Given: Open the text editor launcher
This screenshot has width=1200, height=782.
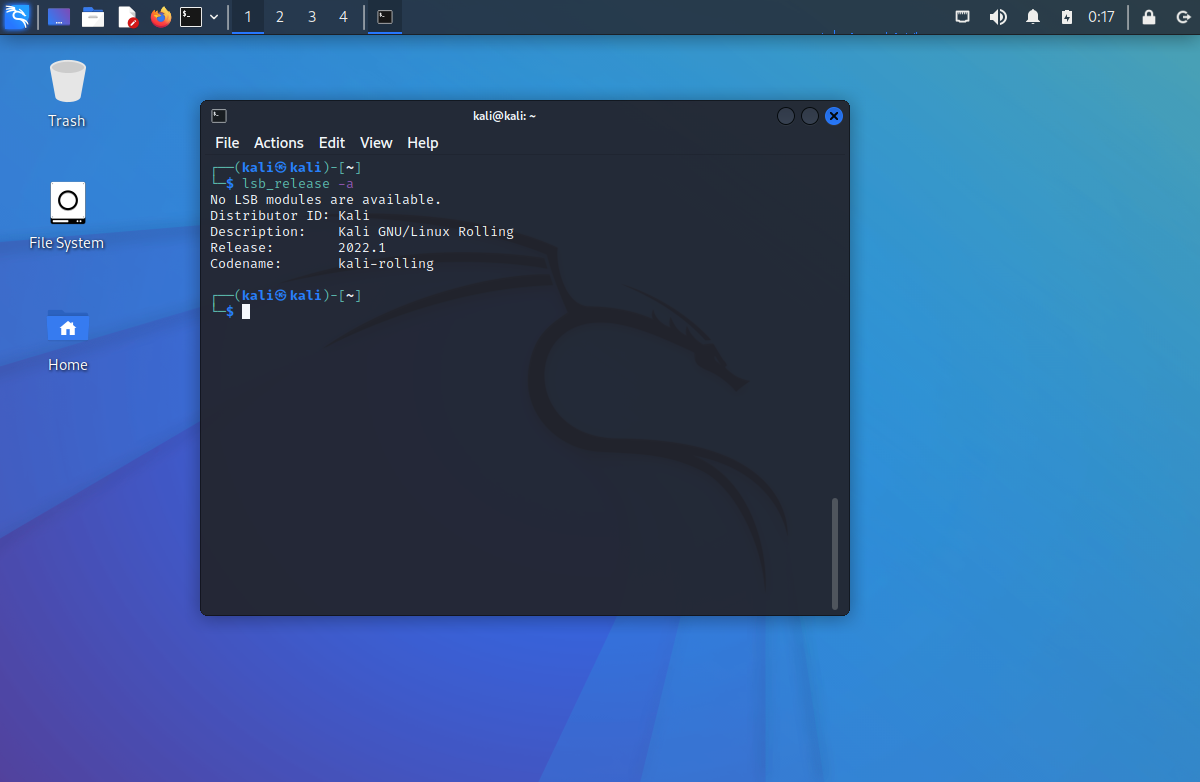Looking at the screenshot, I should [127, 17].
